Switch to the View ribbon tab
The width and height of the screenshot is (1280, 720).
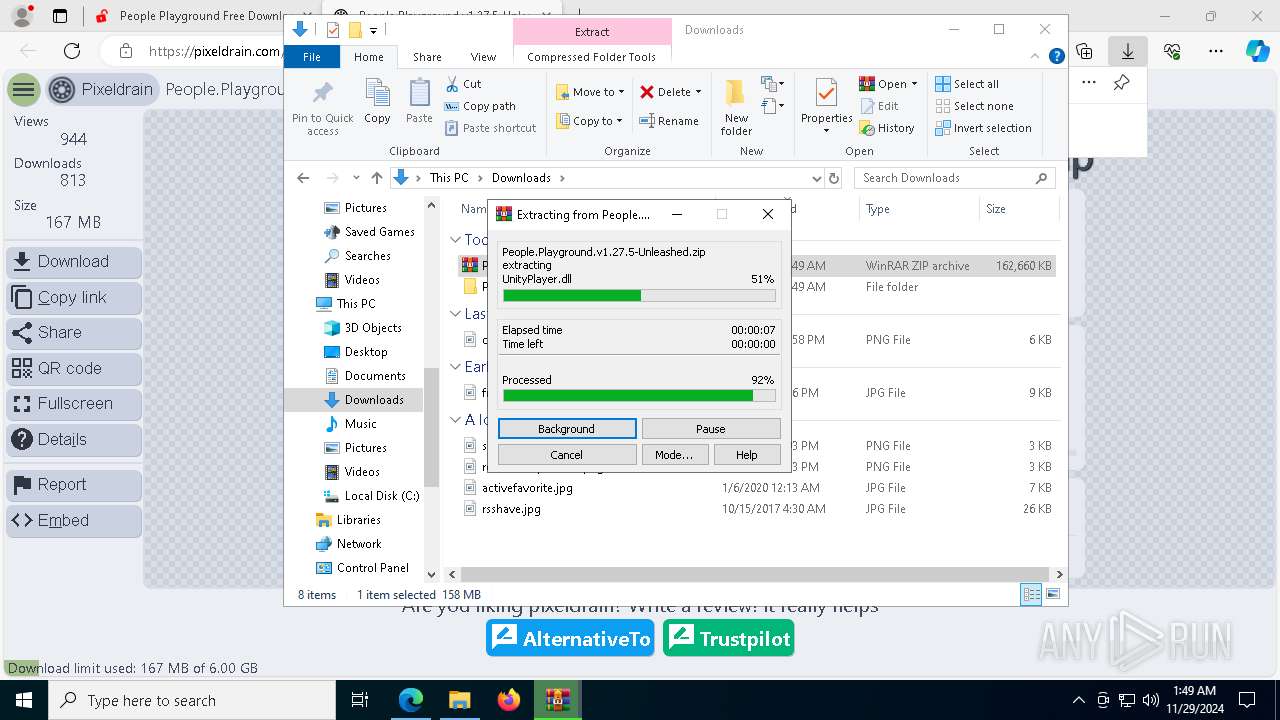(483, 57)
